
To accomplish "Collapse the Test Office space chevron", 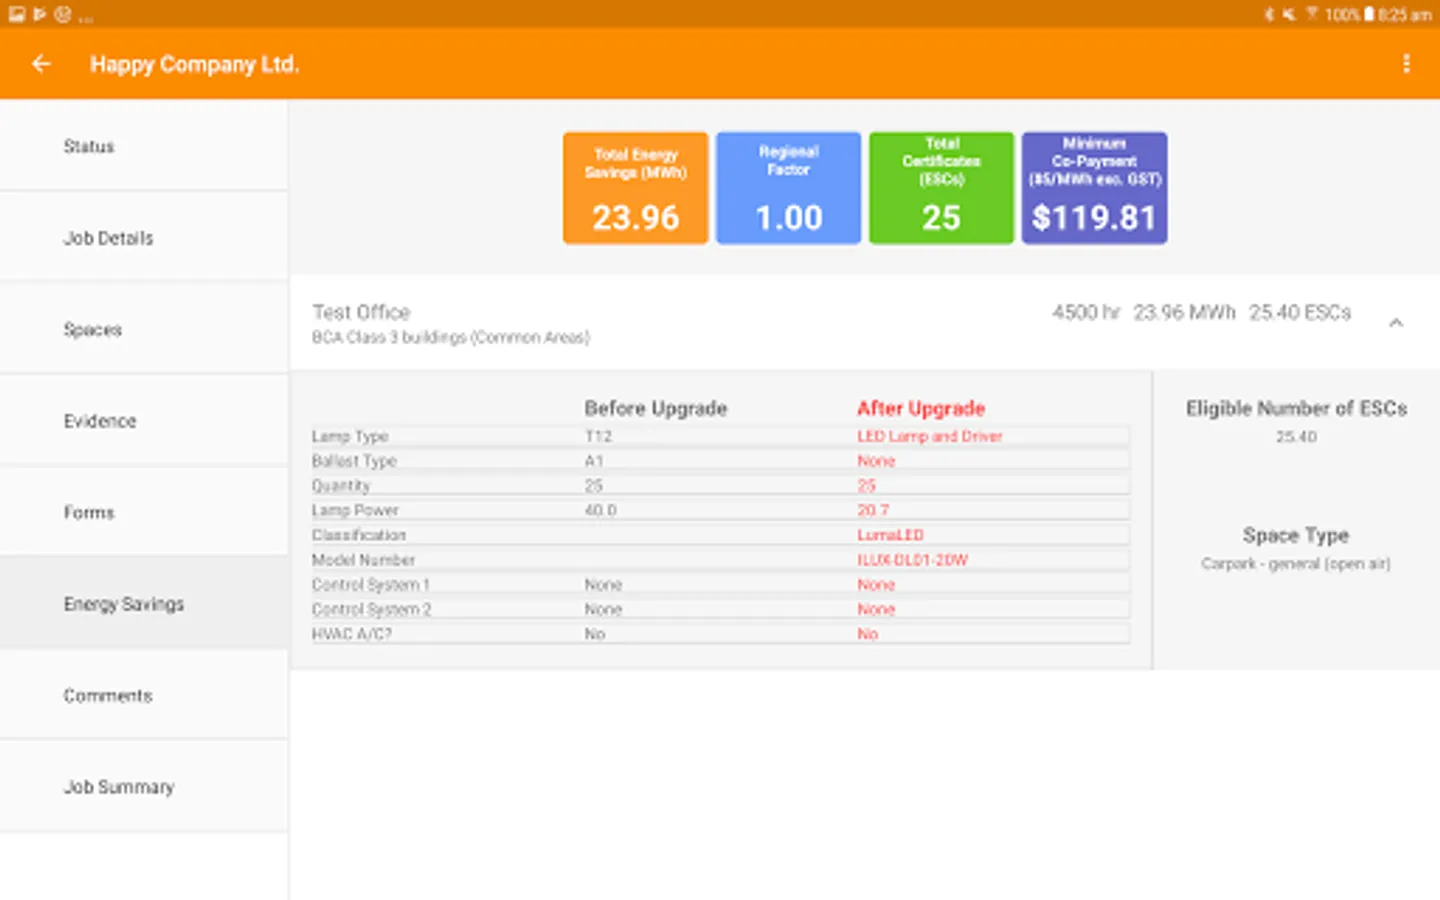I will pos(1396,323).
